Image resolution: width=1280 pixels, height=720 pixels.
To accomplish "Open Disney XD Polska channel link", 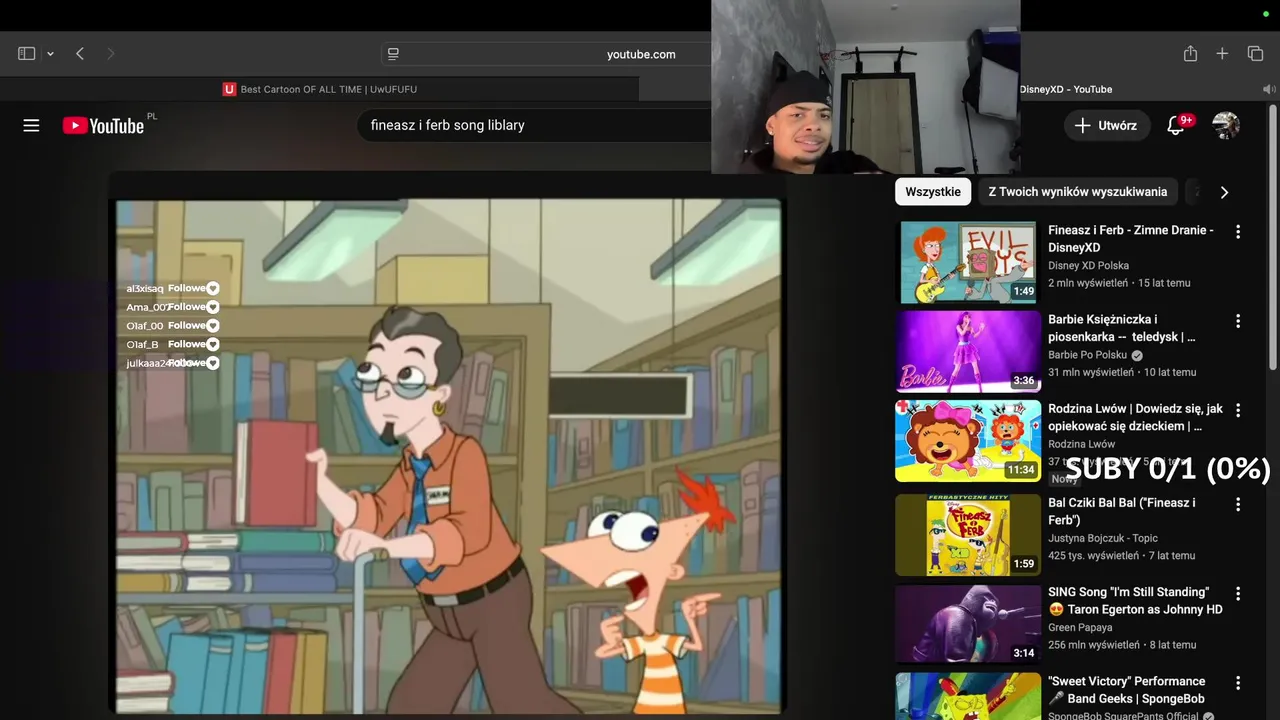I will click(x=1088, y=266).
